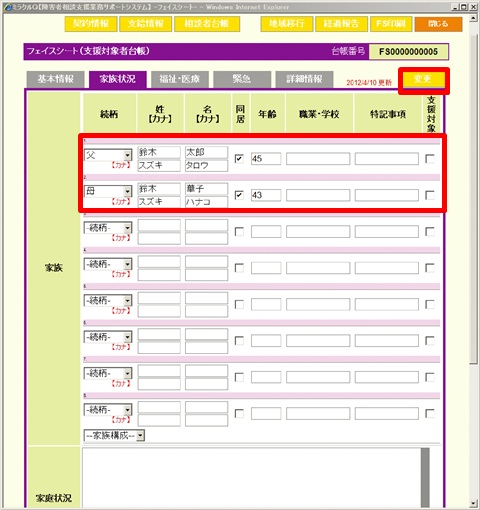Open the 支給情報 page
The image size is (480, 510).
(146, 24)
